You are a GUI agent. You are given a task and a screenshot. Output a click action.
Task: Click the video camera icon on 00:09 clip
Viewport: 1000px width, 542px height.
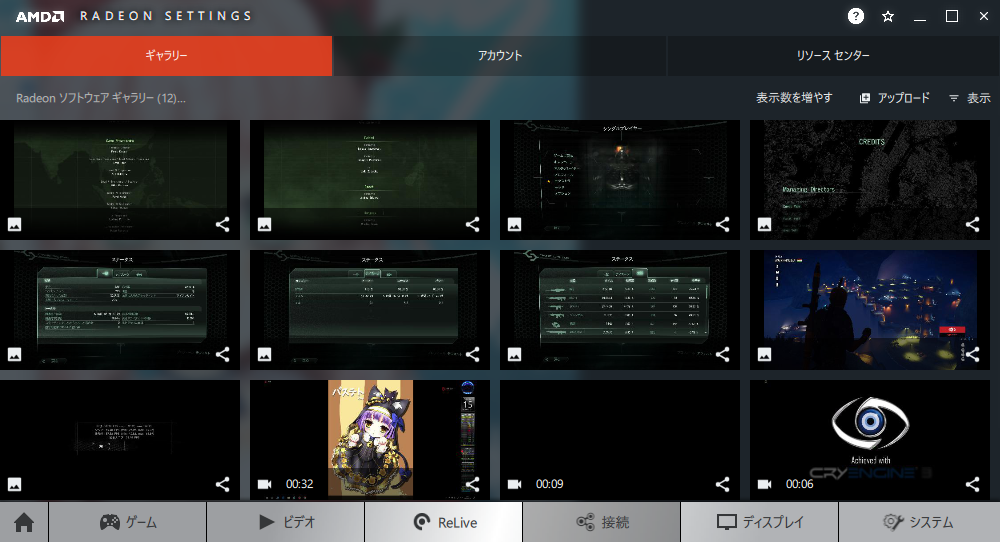(x=514, y=484)
